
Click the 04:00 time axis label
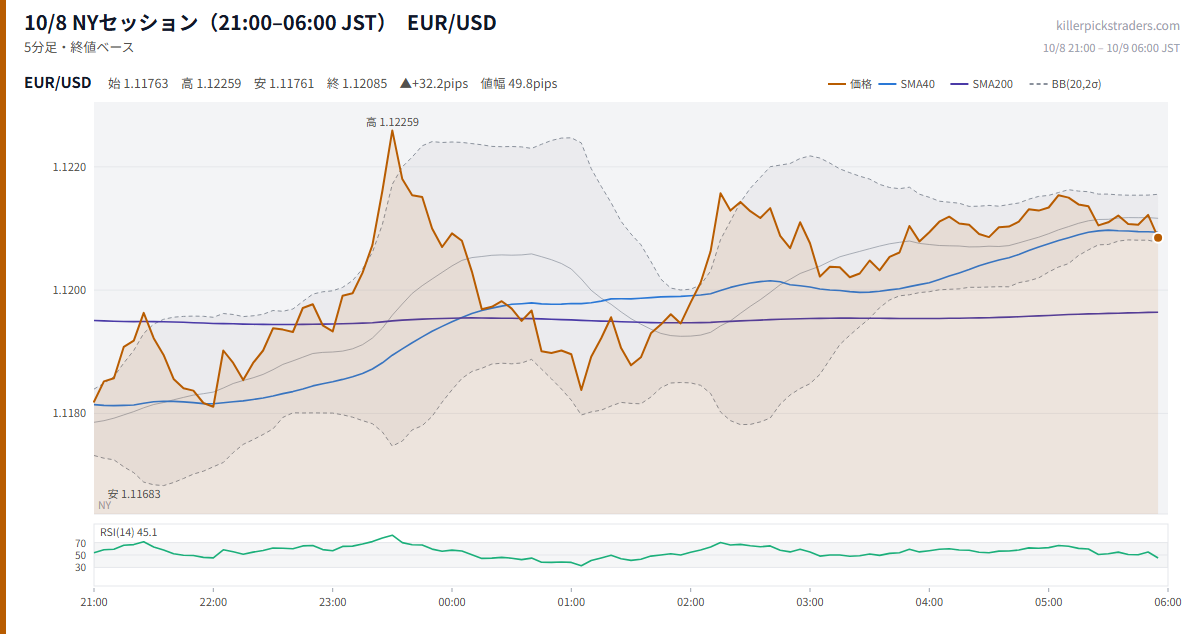point(929,602)
